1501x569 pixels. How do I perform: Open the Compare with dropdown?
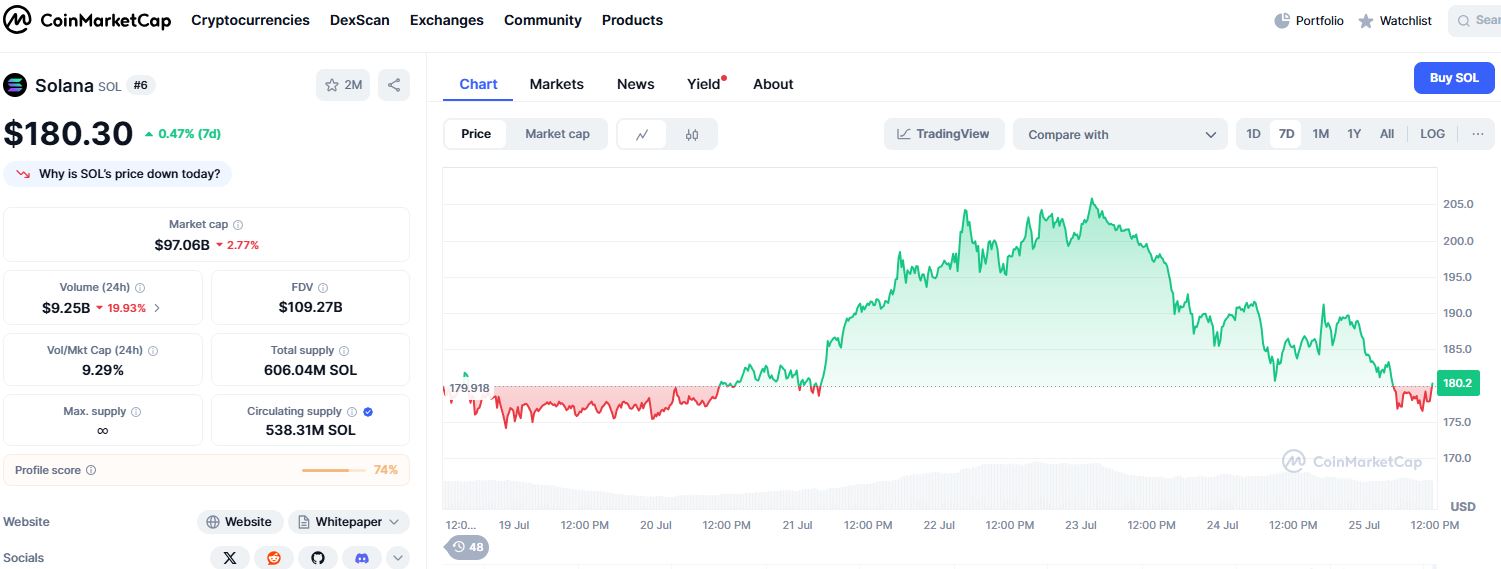[1120, 135]
